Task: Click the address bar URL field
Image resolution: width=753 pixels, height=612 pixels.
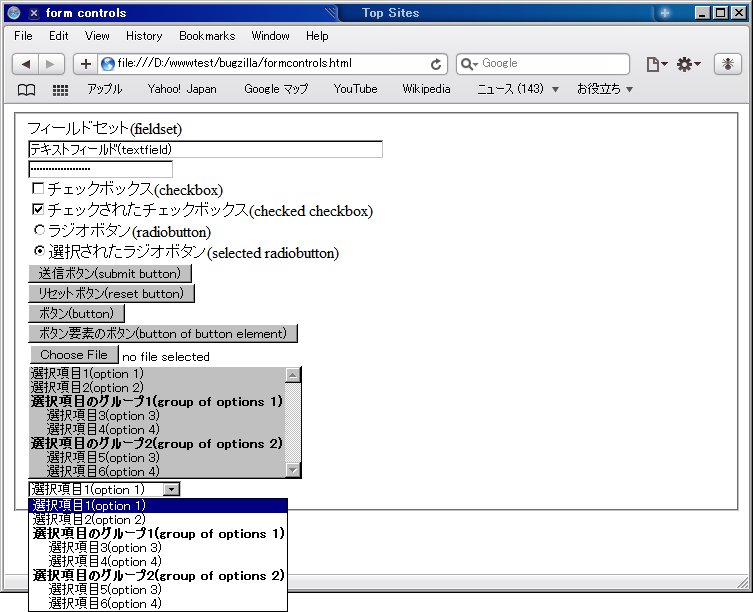Action: [x=271, y=63]
